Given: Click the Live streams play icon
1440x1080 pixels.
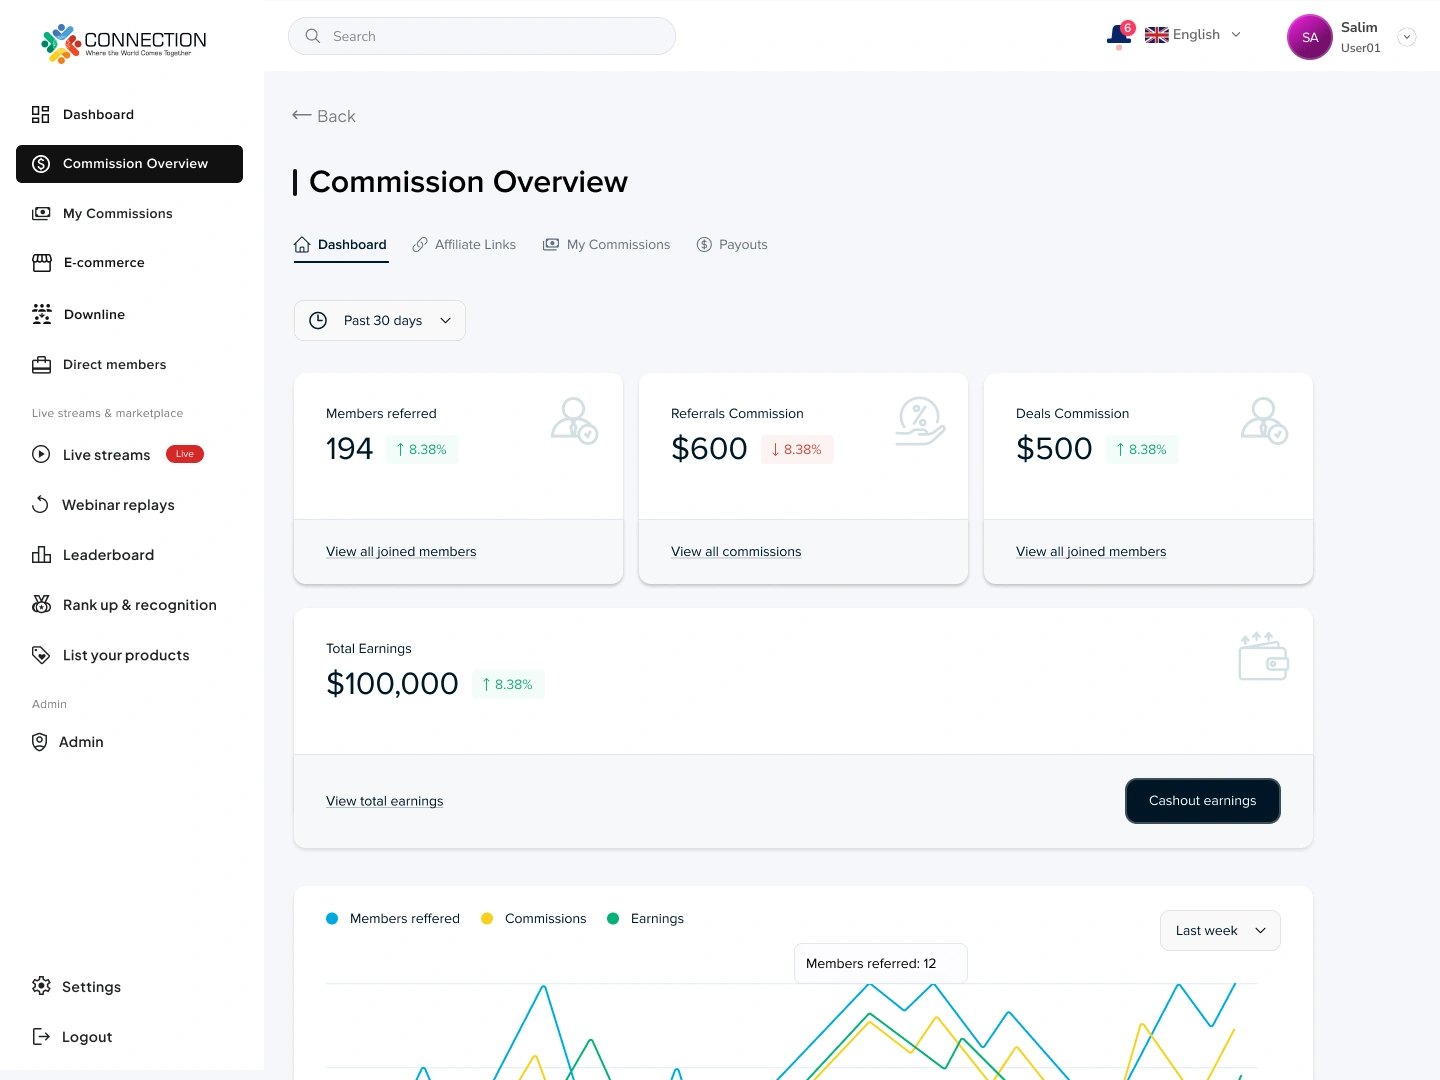Looking at the screenshot, I should click(x=41, y=454).
